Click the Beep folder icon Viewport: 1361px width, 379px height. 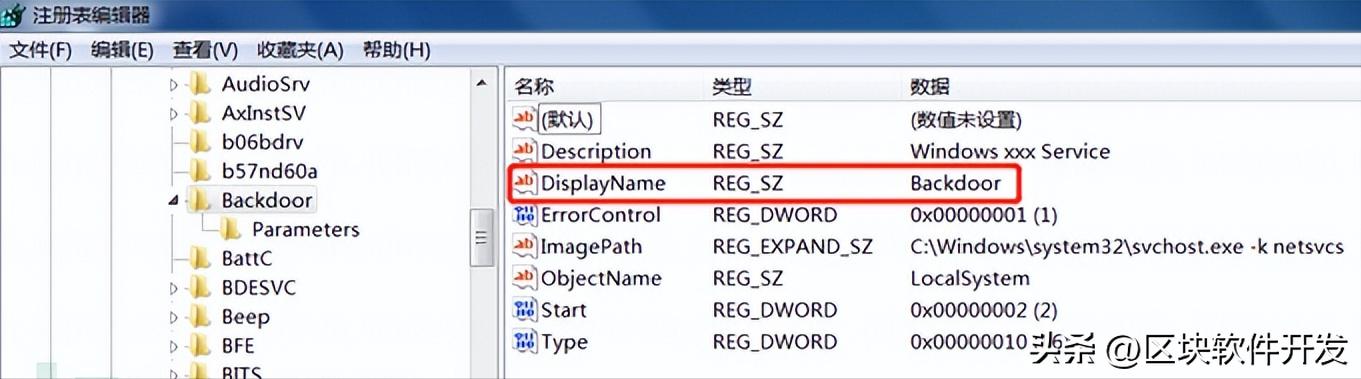(200, 316)
